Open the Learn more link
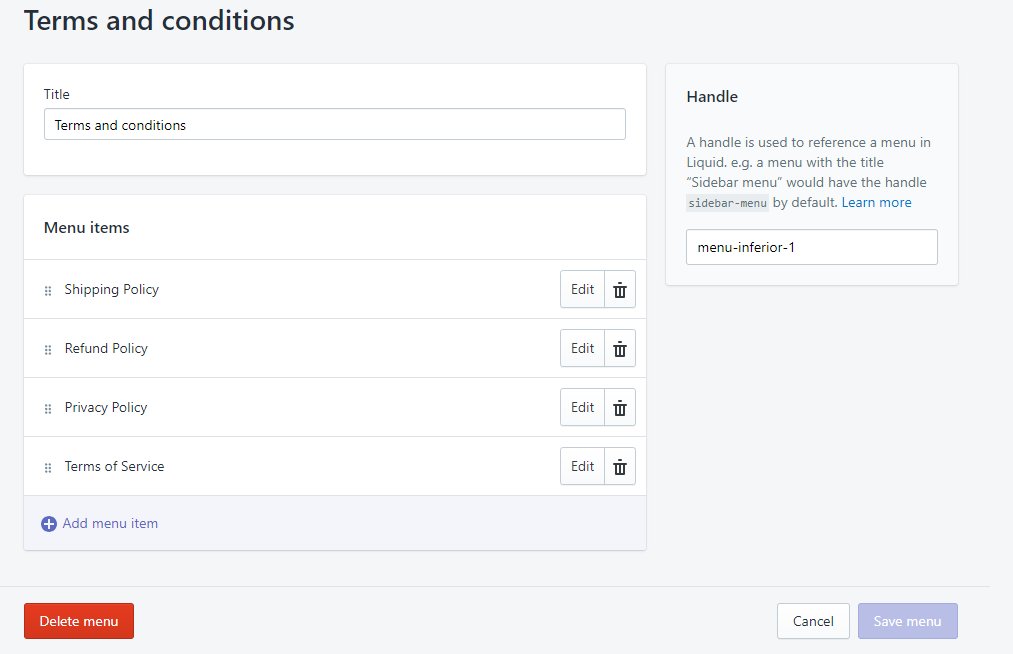Screen dimensions: 1013x654 [876, 203]
